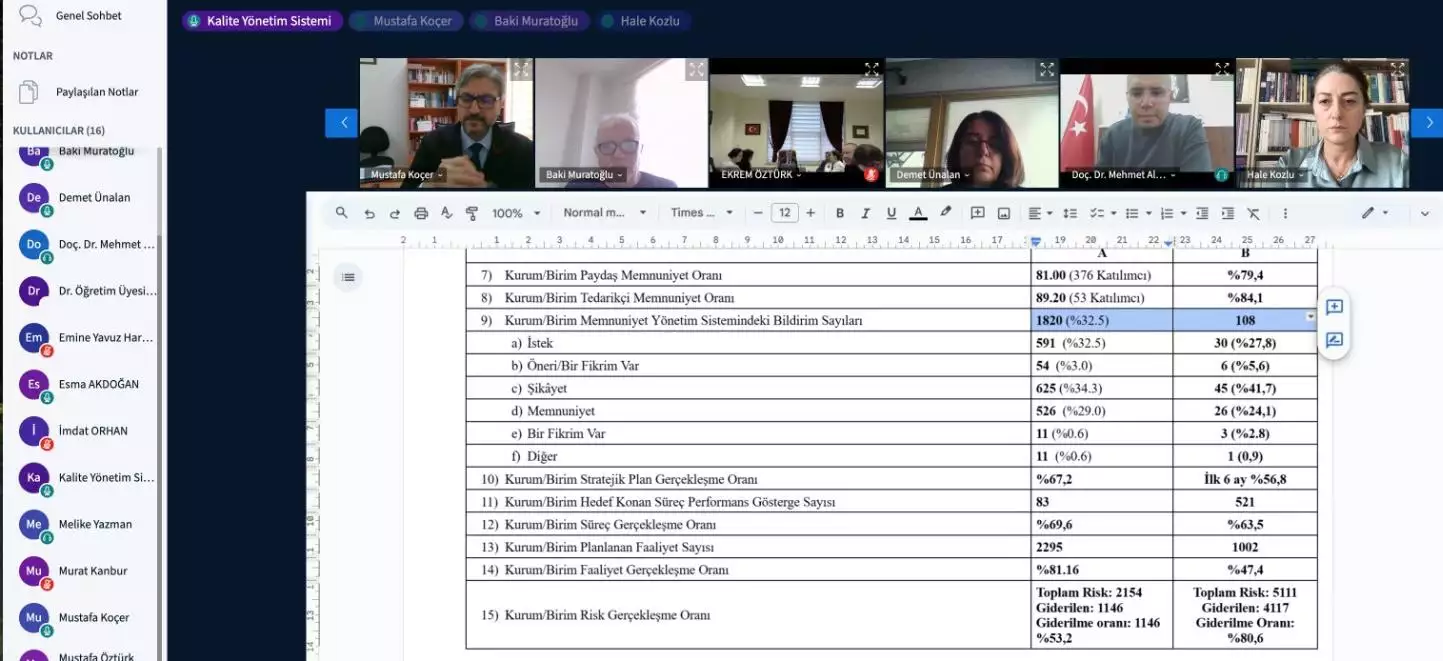Open the document outline icon
The image size is (1443, 661).
pos(348,277)
